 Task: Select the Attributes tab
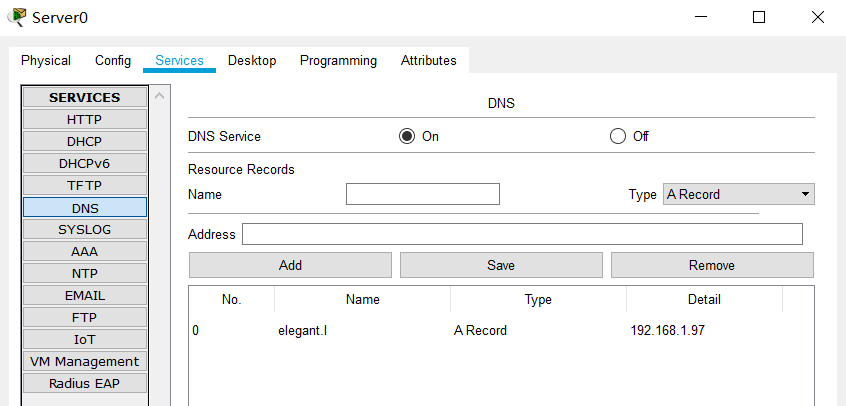point(428,61)
